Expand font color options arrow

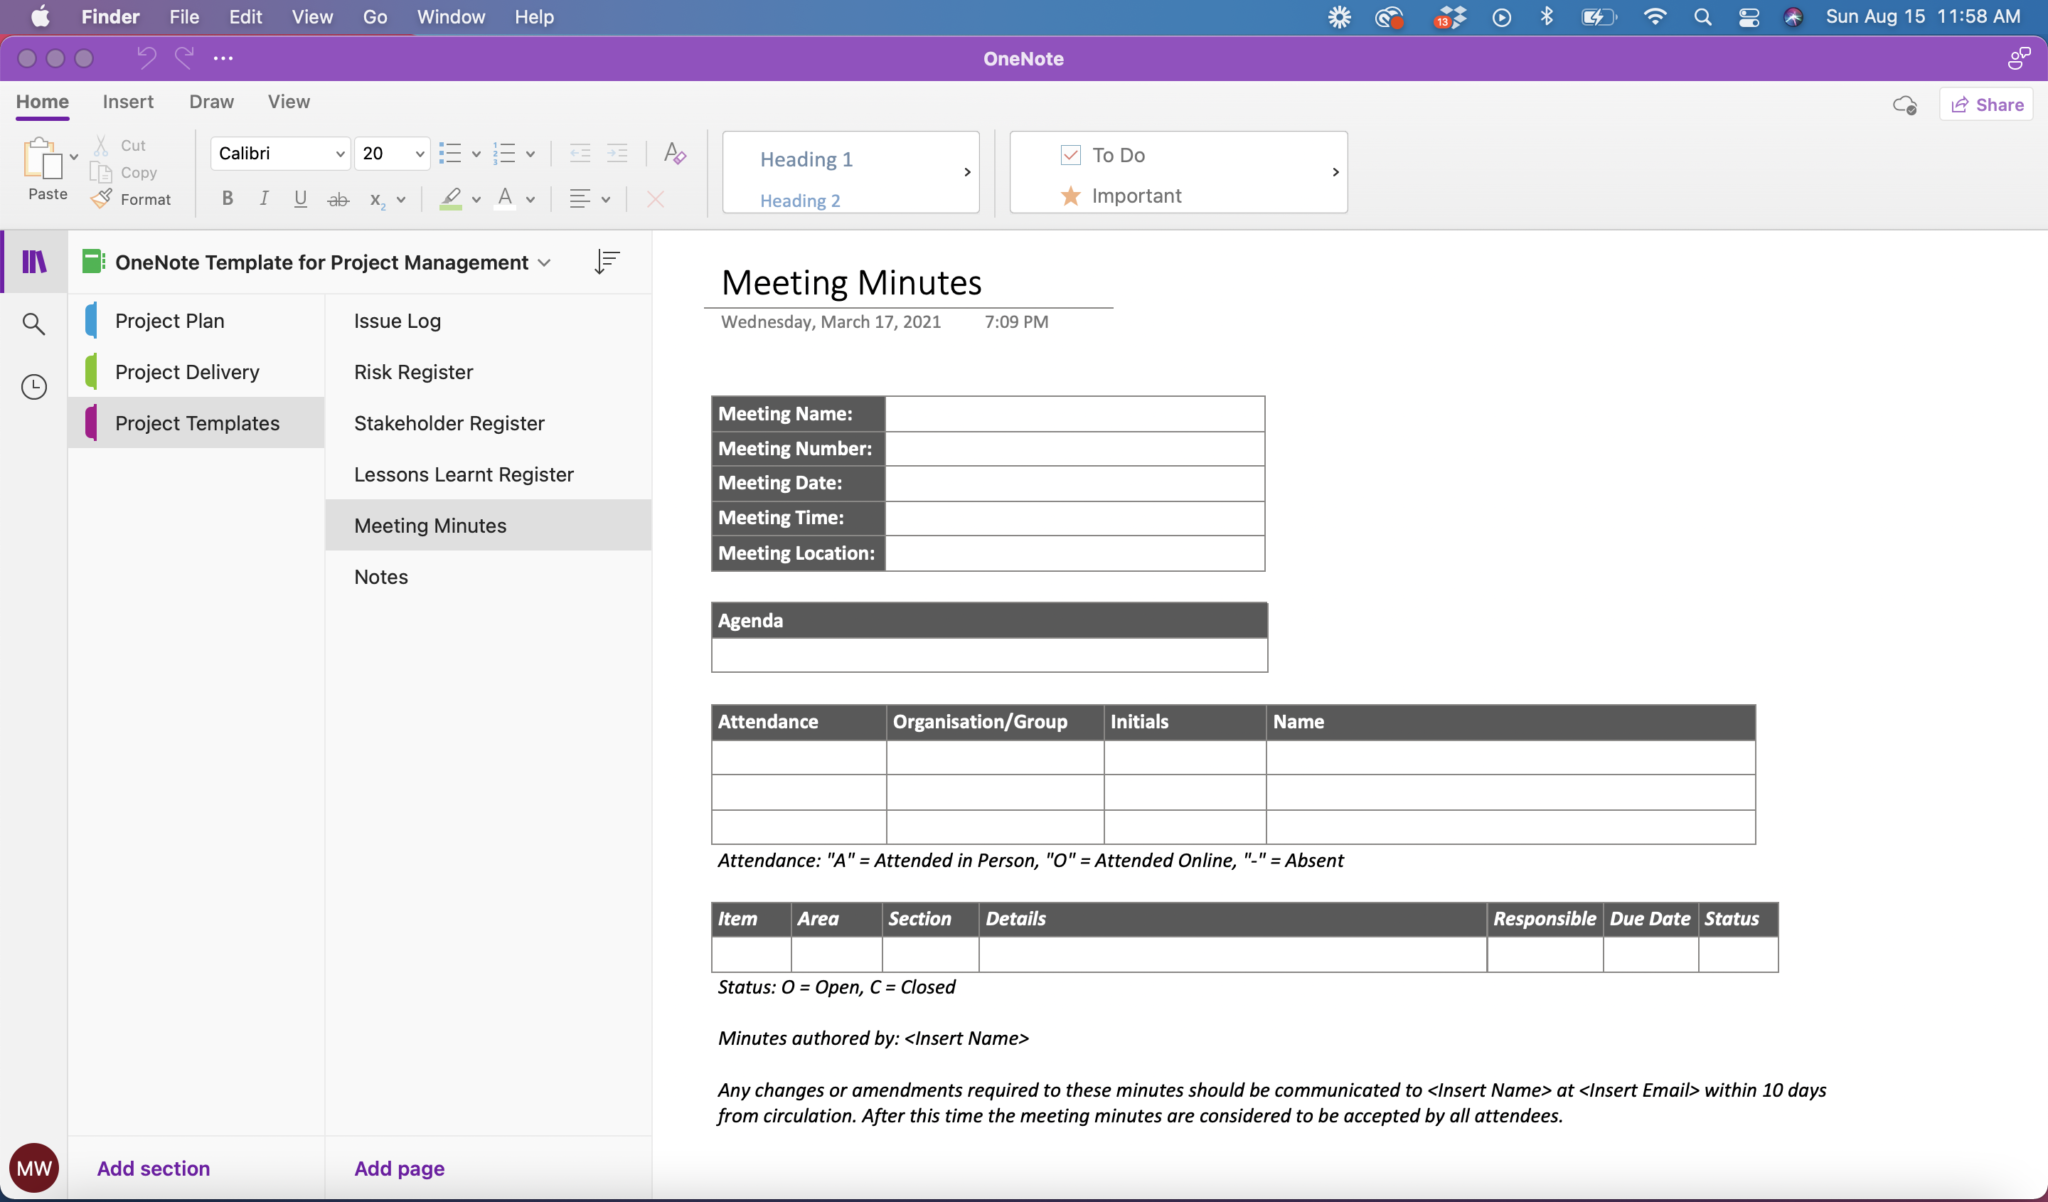point(530,200)
